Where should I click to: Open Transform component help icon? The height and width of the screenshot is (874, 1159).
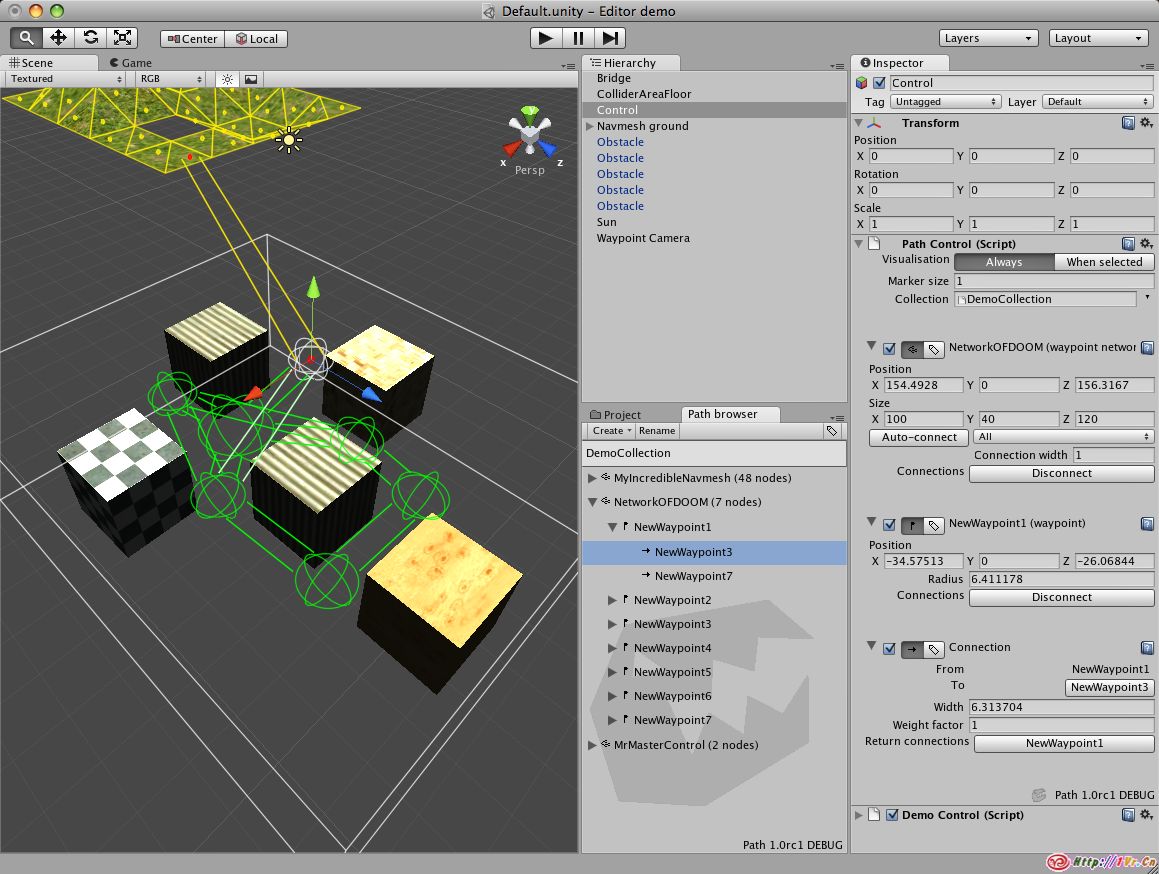click(x=1128, y=123)
